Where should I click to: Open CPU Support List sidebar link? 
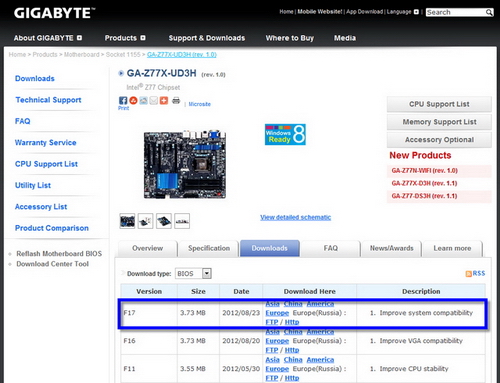coord(46,164)
